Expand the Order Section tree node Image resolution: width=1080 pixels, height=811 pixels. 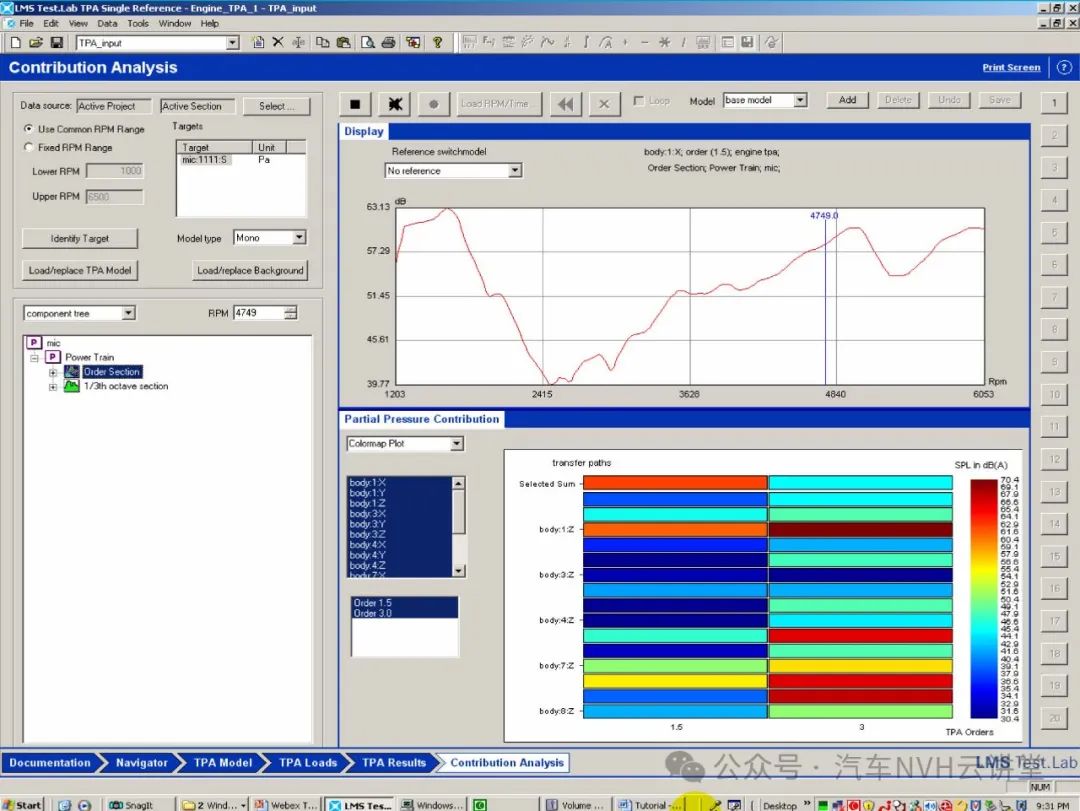point(53,372)
